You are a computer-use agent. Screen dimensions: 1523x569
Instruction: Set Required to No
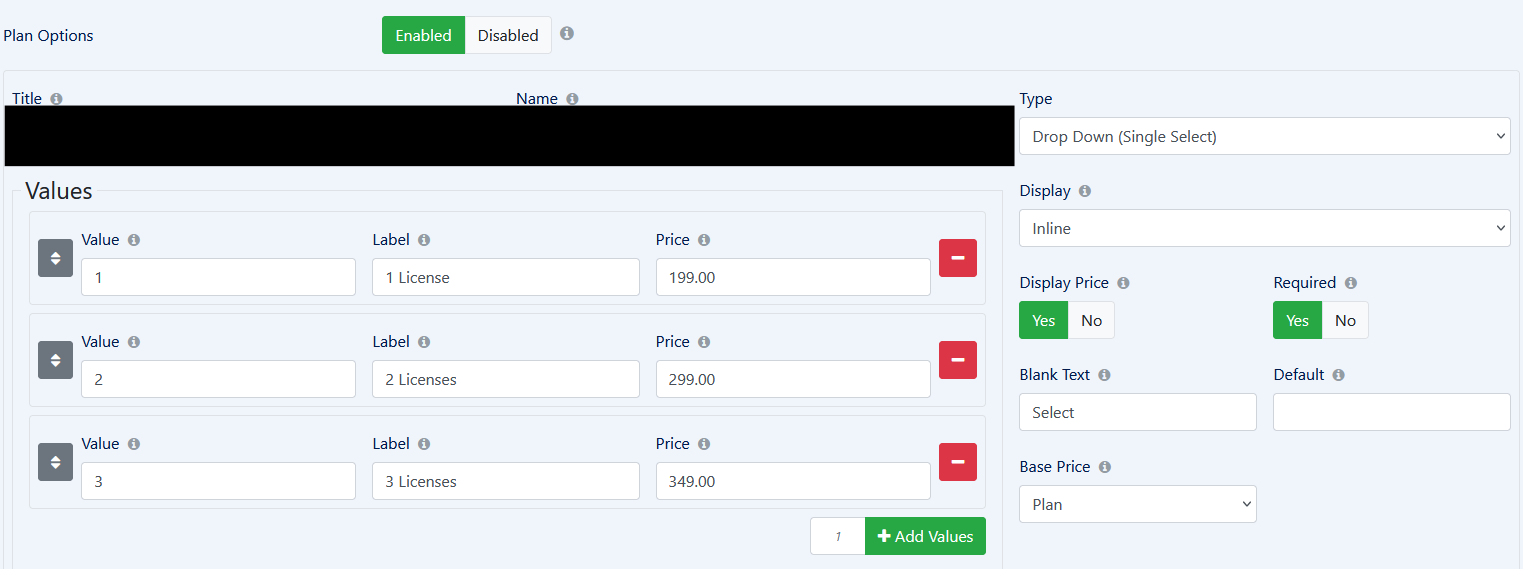(x=1345, y=320)
